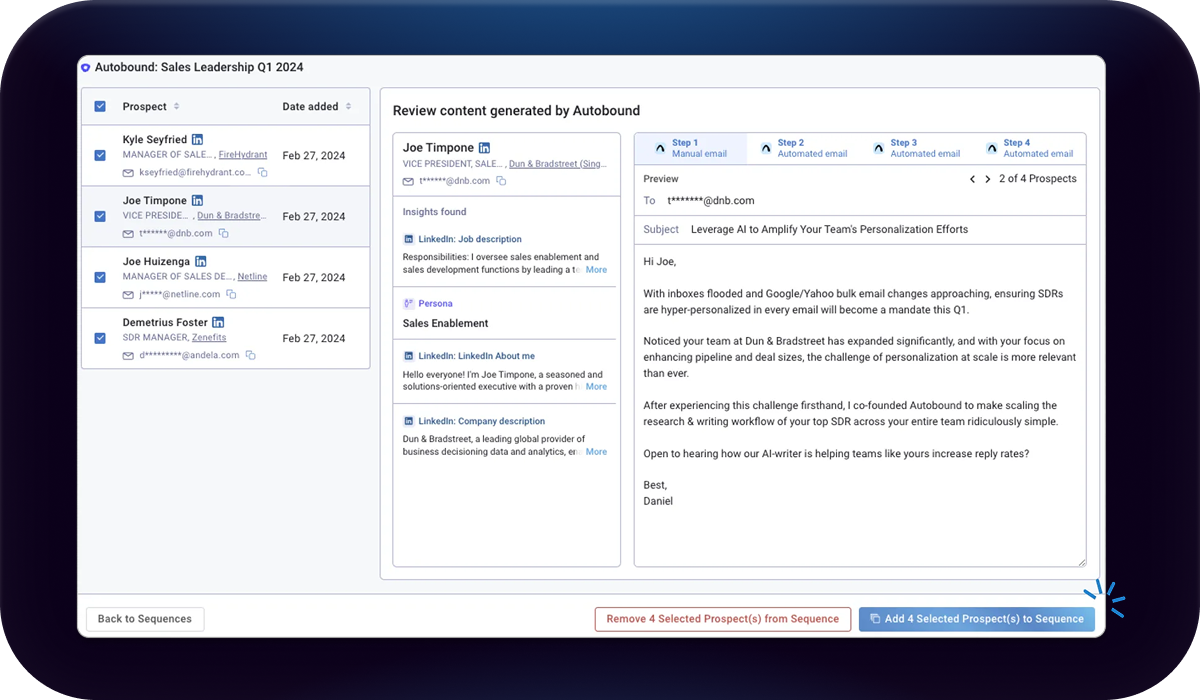Click the '2 of 4 Prospects' counter
Image resolution: width=1200 pixels, height=700 pixels.
pyautogui.click(x=1038, y=179)
